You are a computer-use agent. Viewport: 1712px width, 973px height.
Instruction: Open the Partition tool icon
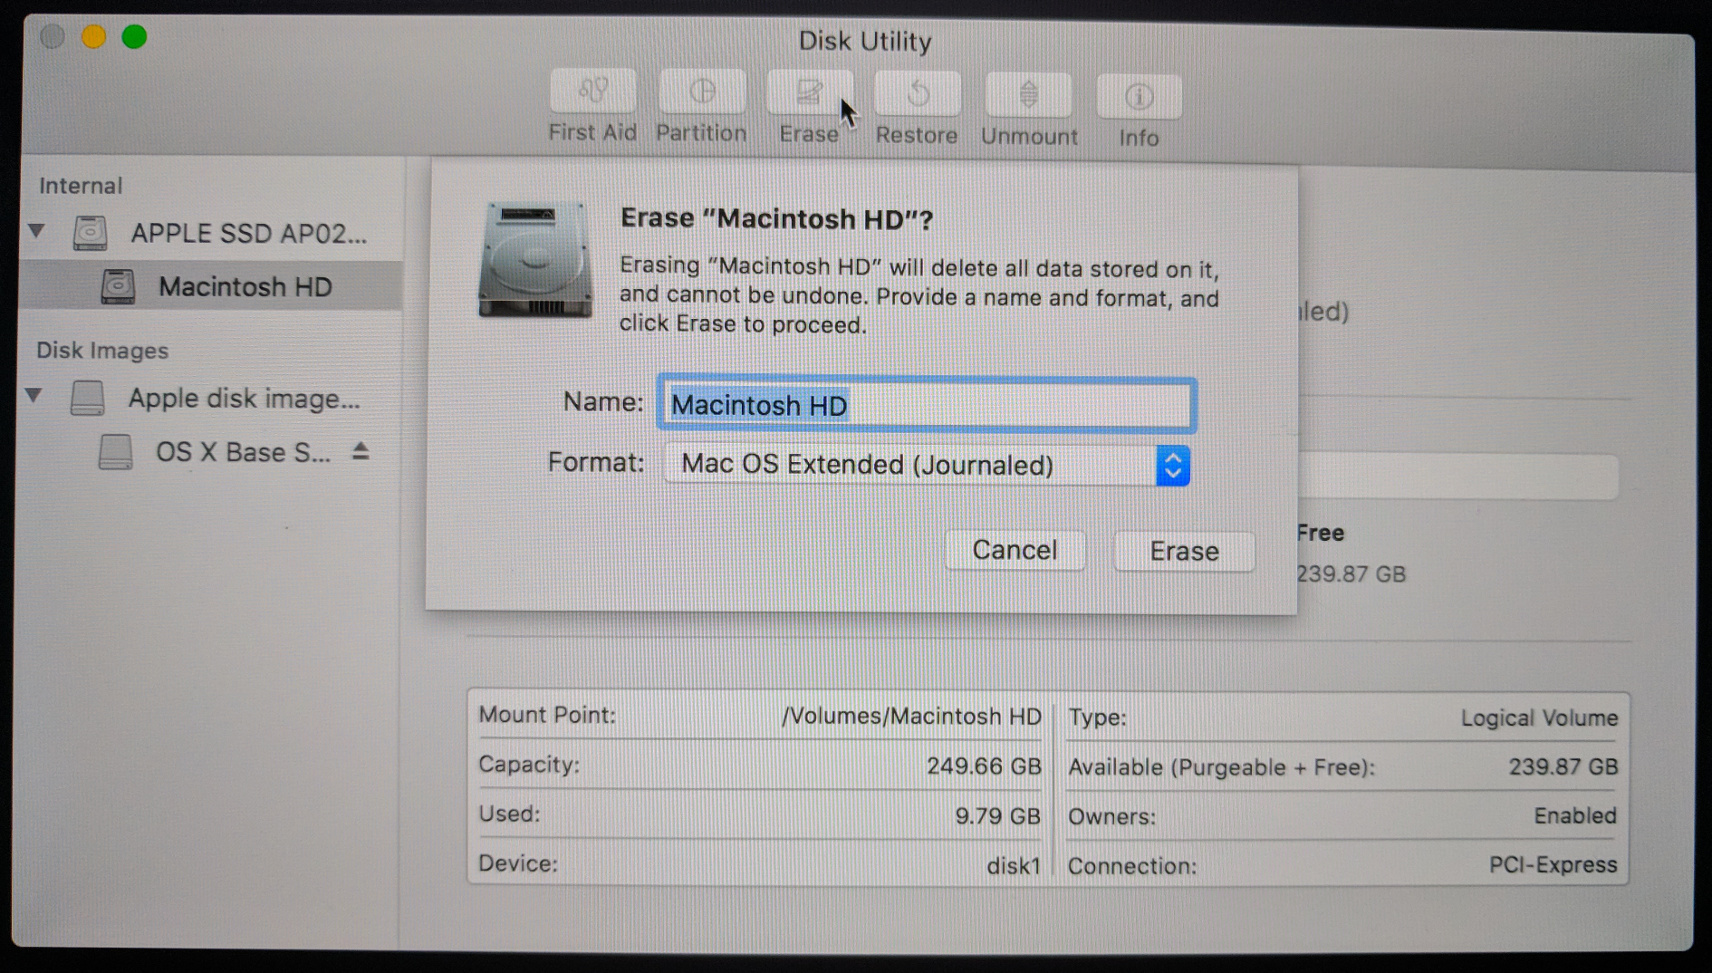click(x=702, y=92)
